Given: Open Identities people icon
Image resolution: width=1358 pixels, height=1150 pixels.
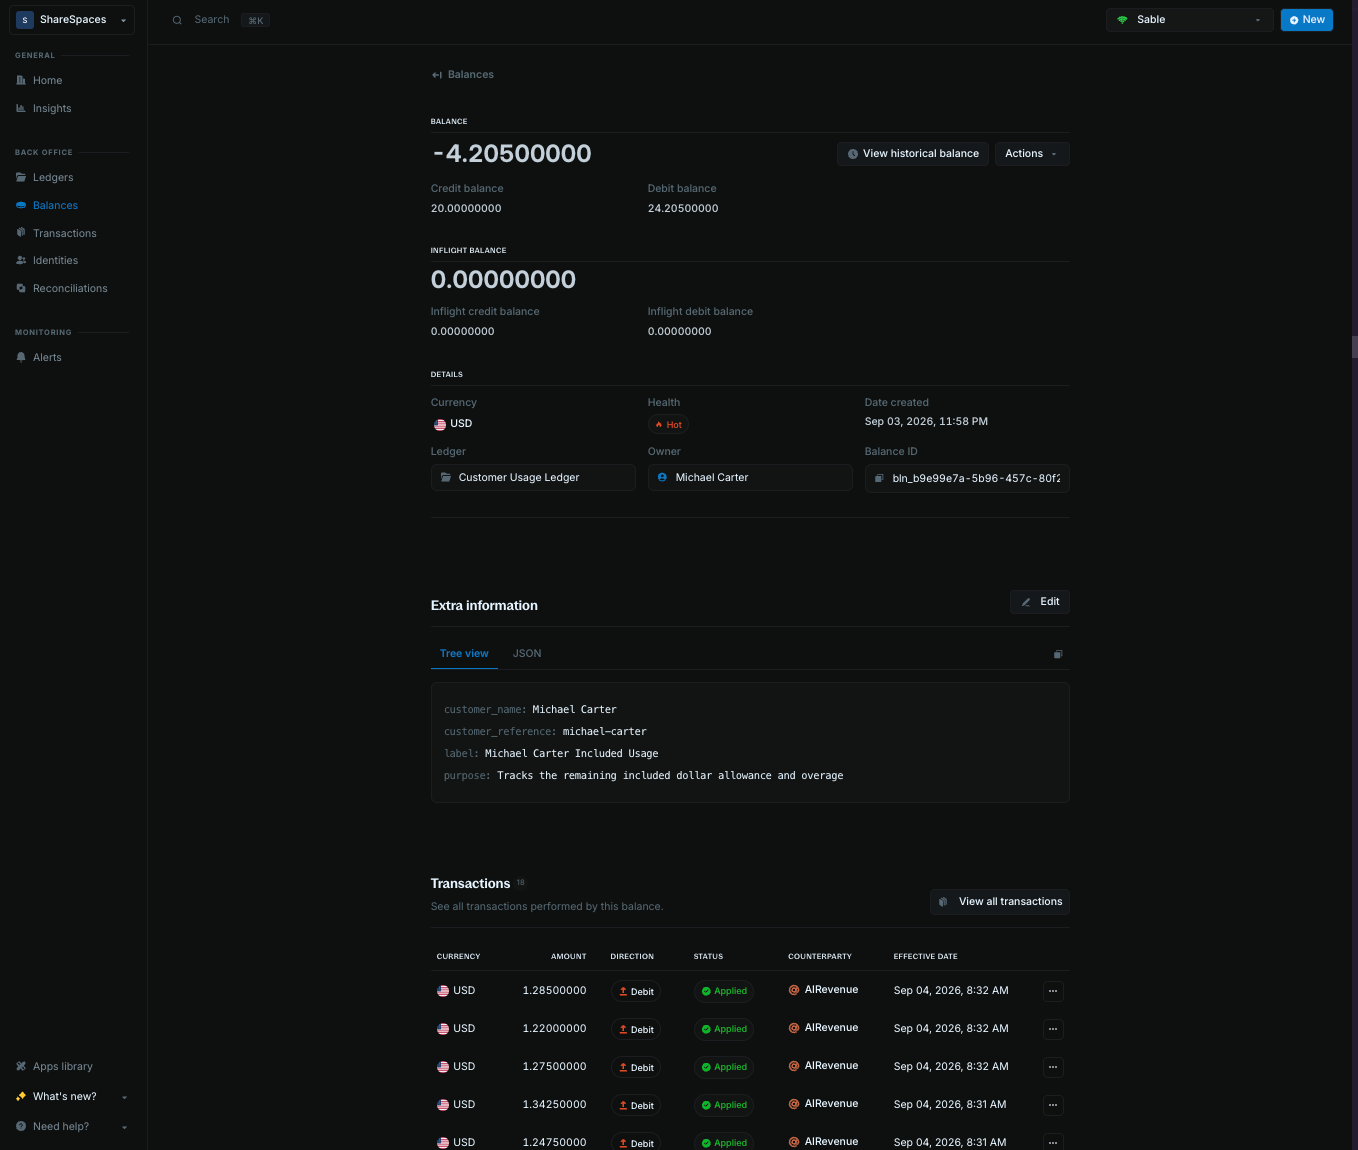Looking at the screenshot, I should coord(21,260).
